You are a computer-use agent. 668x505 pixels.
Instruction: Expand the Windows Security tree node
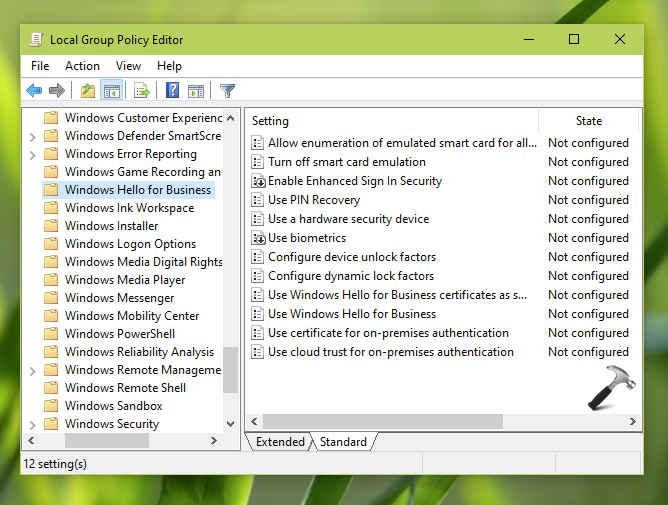click(x=33, y=424)
